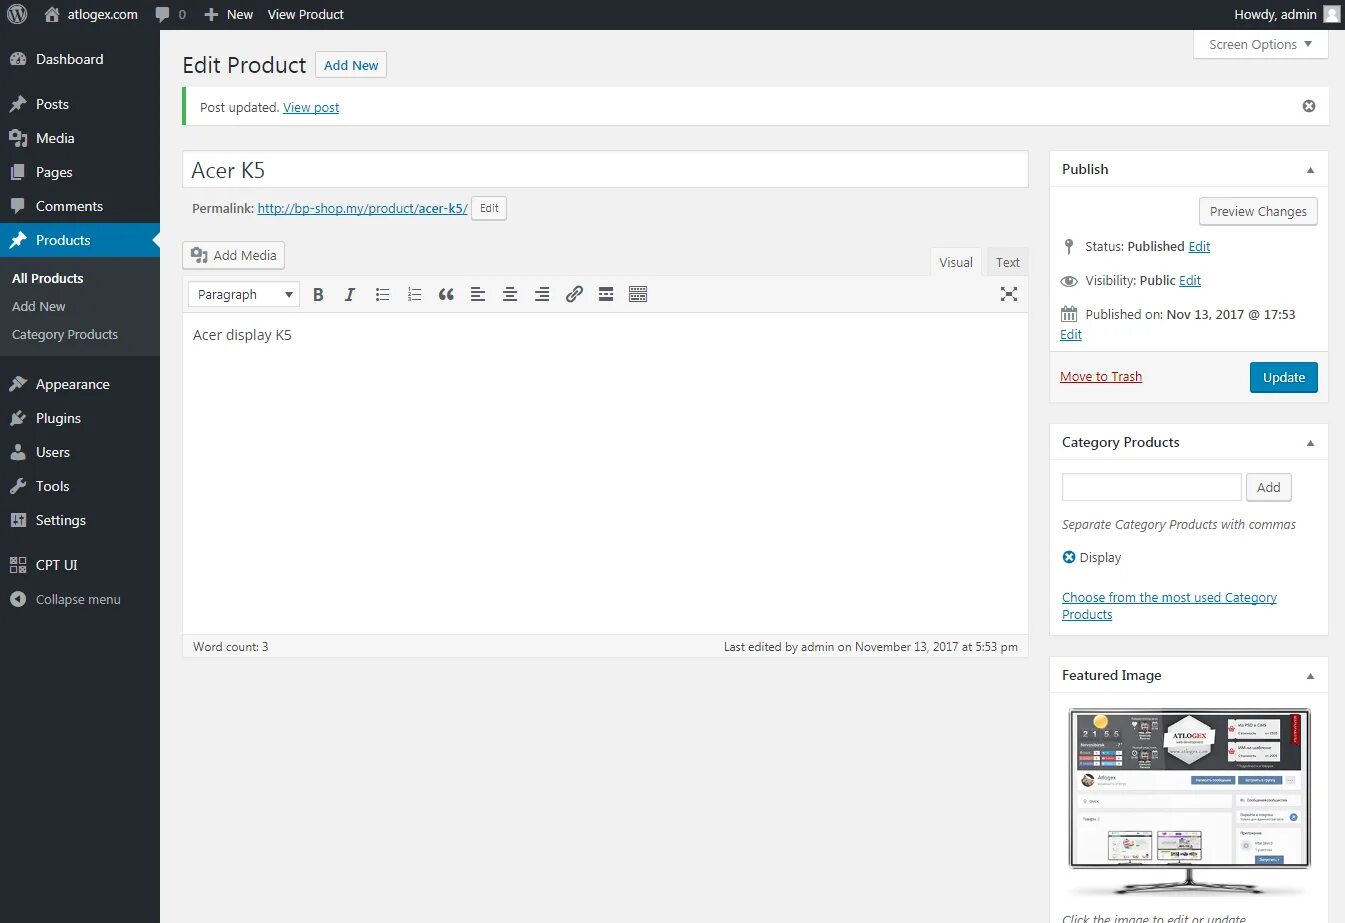
Task: Collapse the Featured Image panel
Action: coord(1310,676)
